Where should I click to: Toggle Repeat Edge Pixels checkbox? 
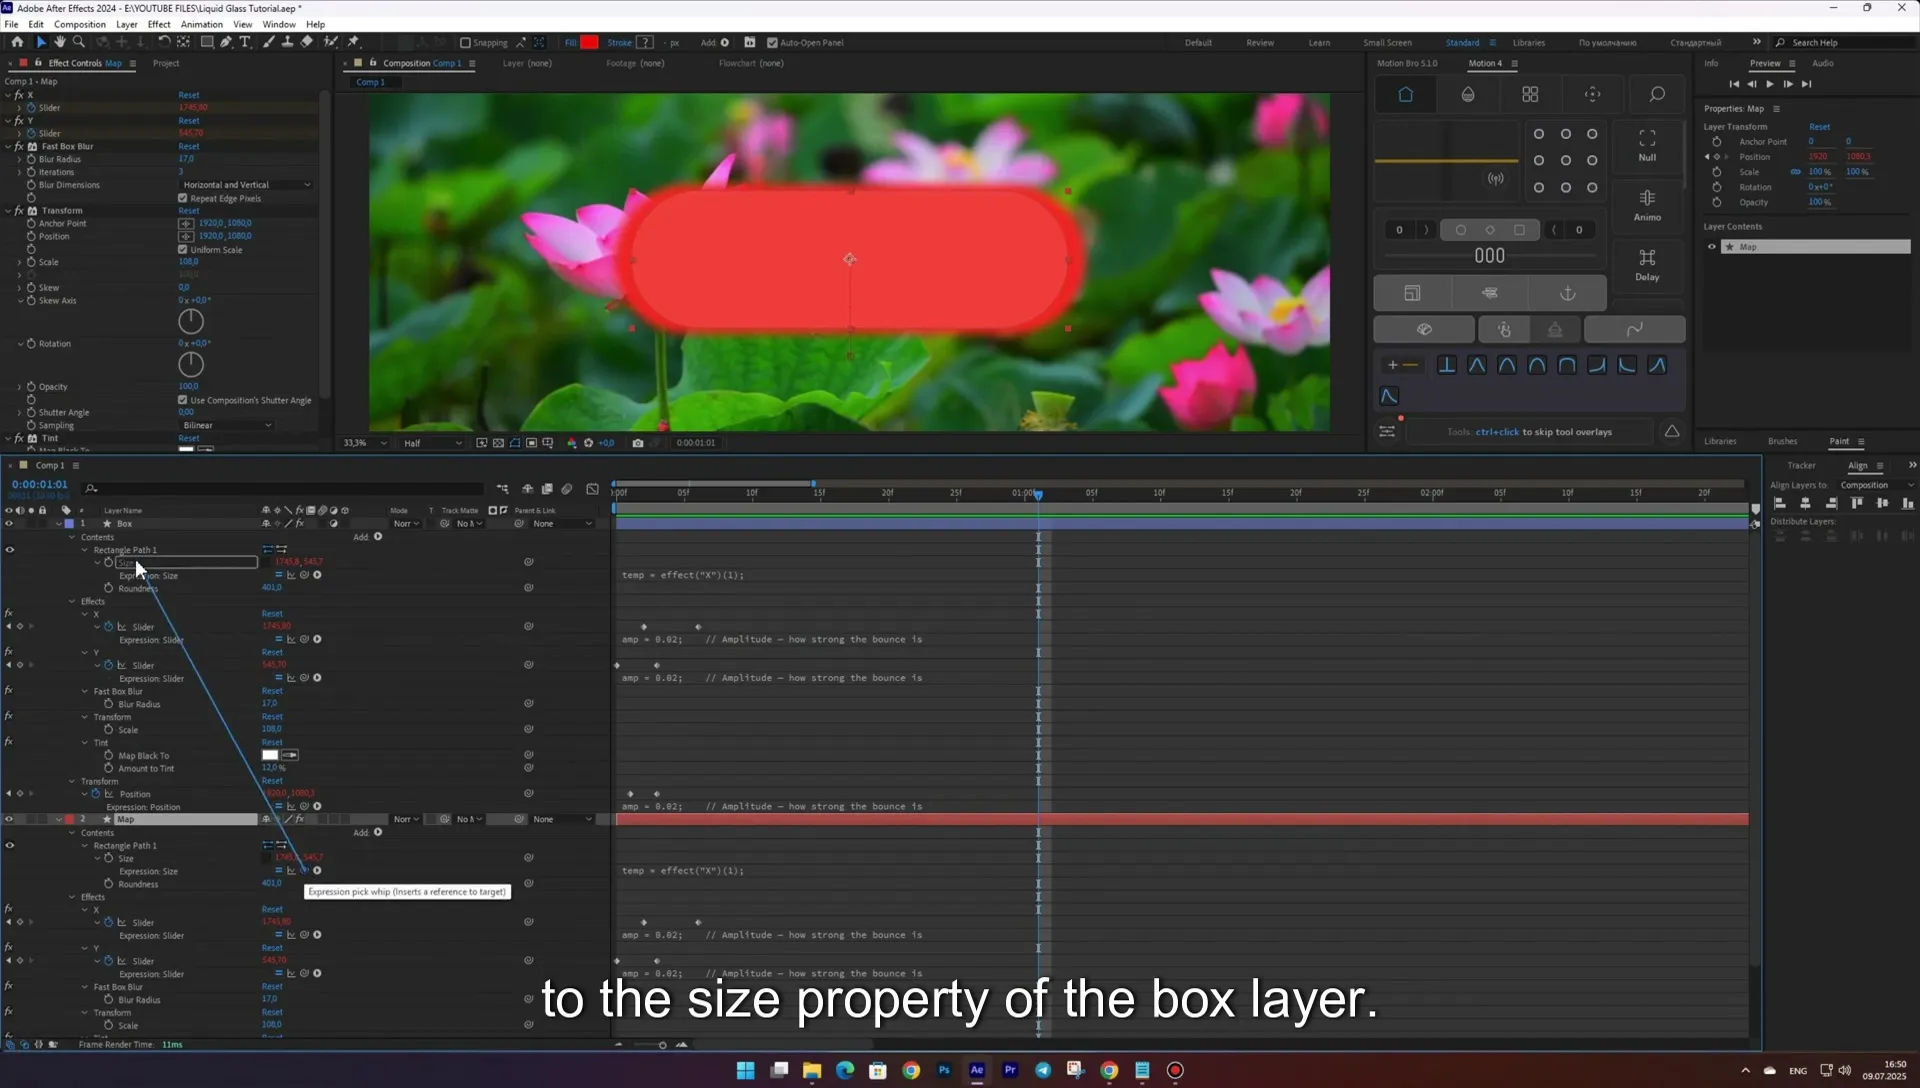coord(183,198)
